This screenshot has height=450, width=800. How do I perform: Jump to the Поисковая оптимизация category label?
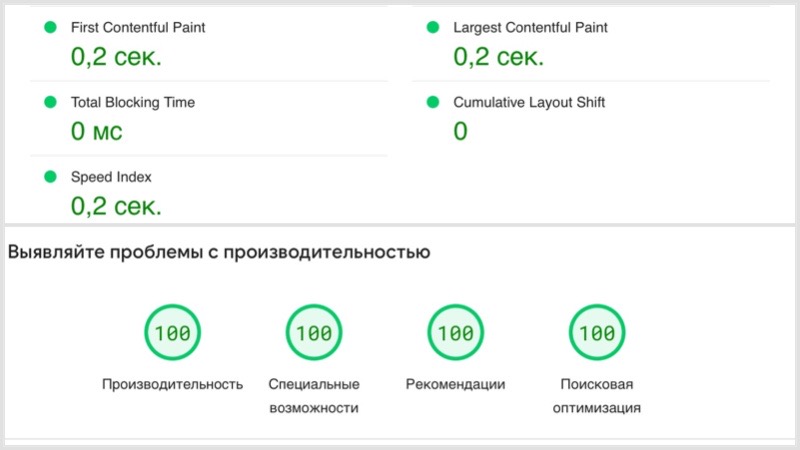point(597,396)
